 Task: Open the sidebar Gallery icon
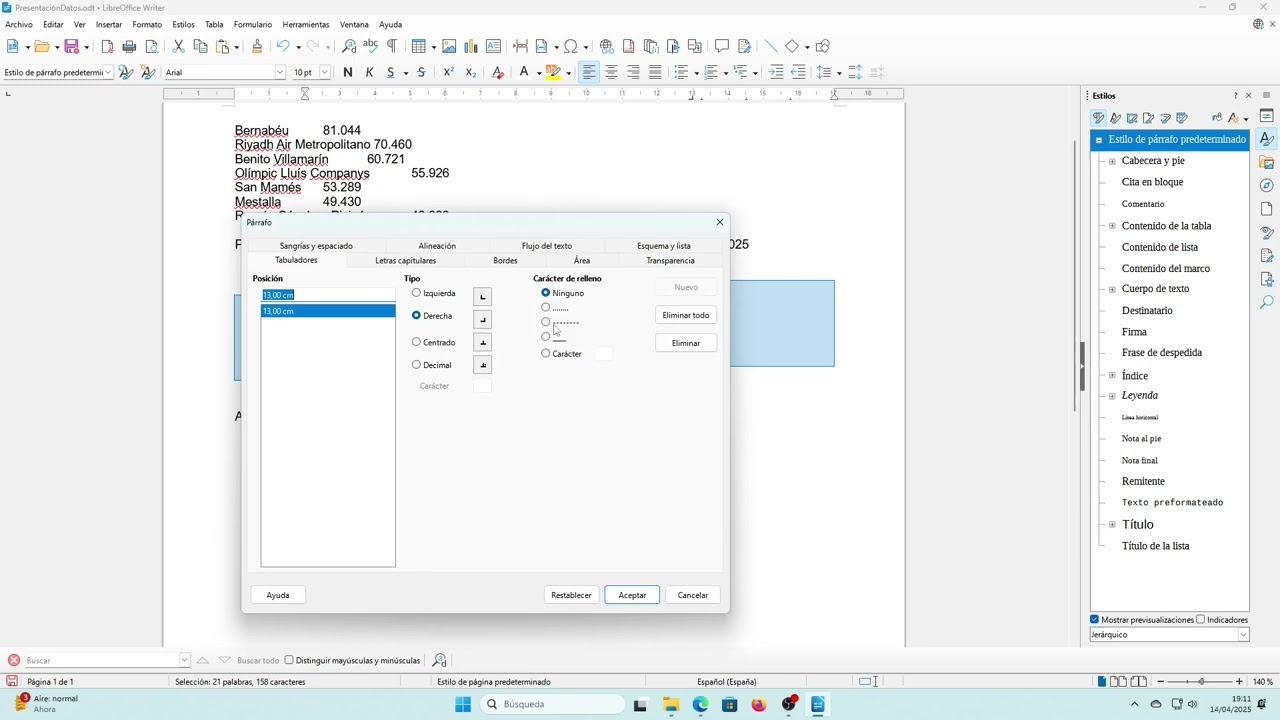[x=1267, y=162]
